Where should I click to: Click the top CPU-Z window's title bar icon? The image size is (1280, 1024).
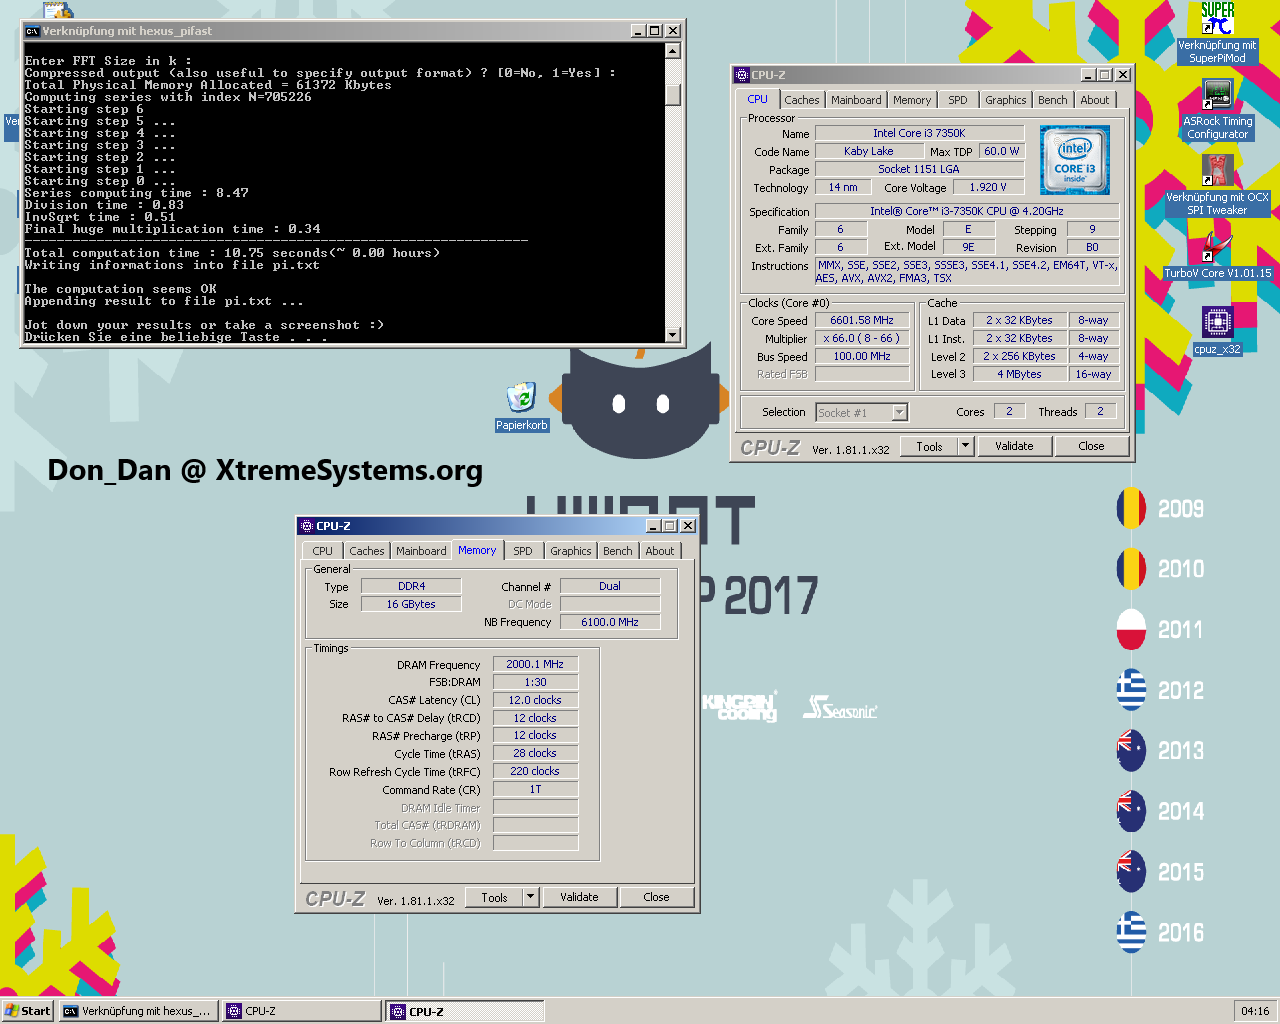[x=742, y=75]
